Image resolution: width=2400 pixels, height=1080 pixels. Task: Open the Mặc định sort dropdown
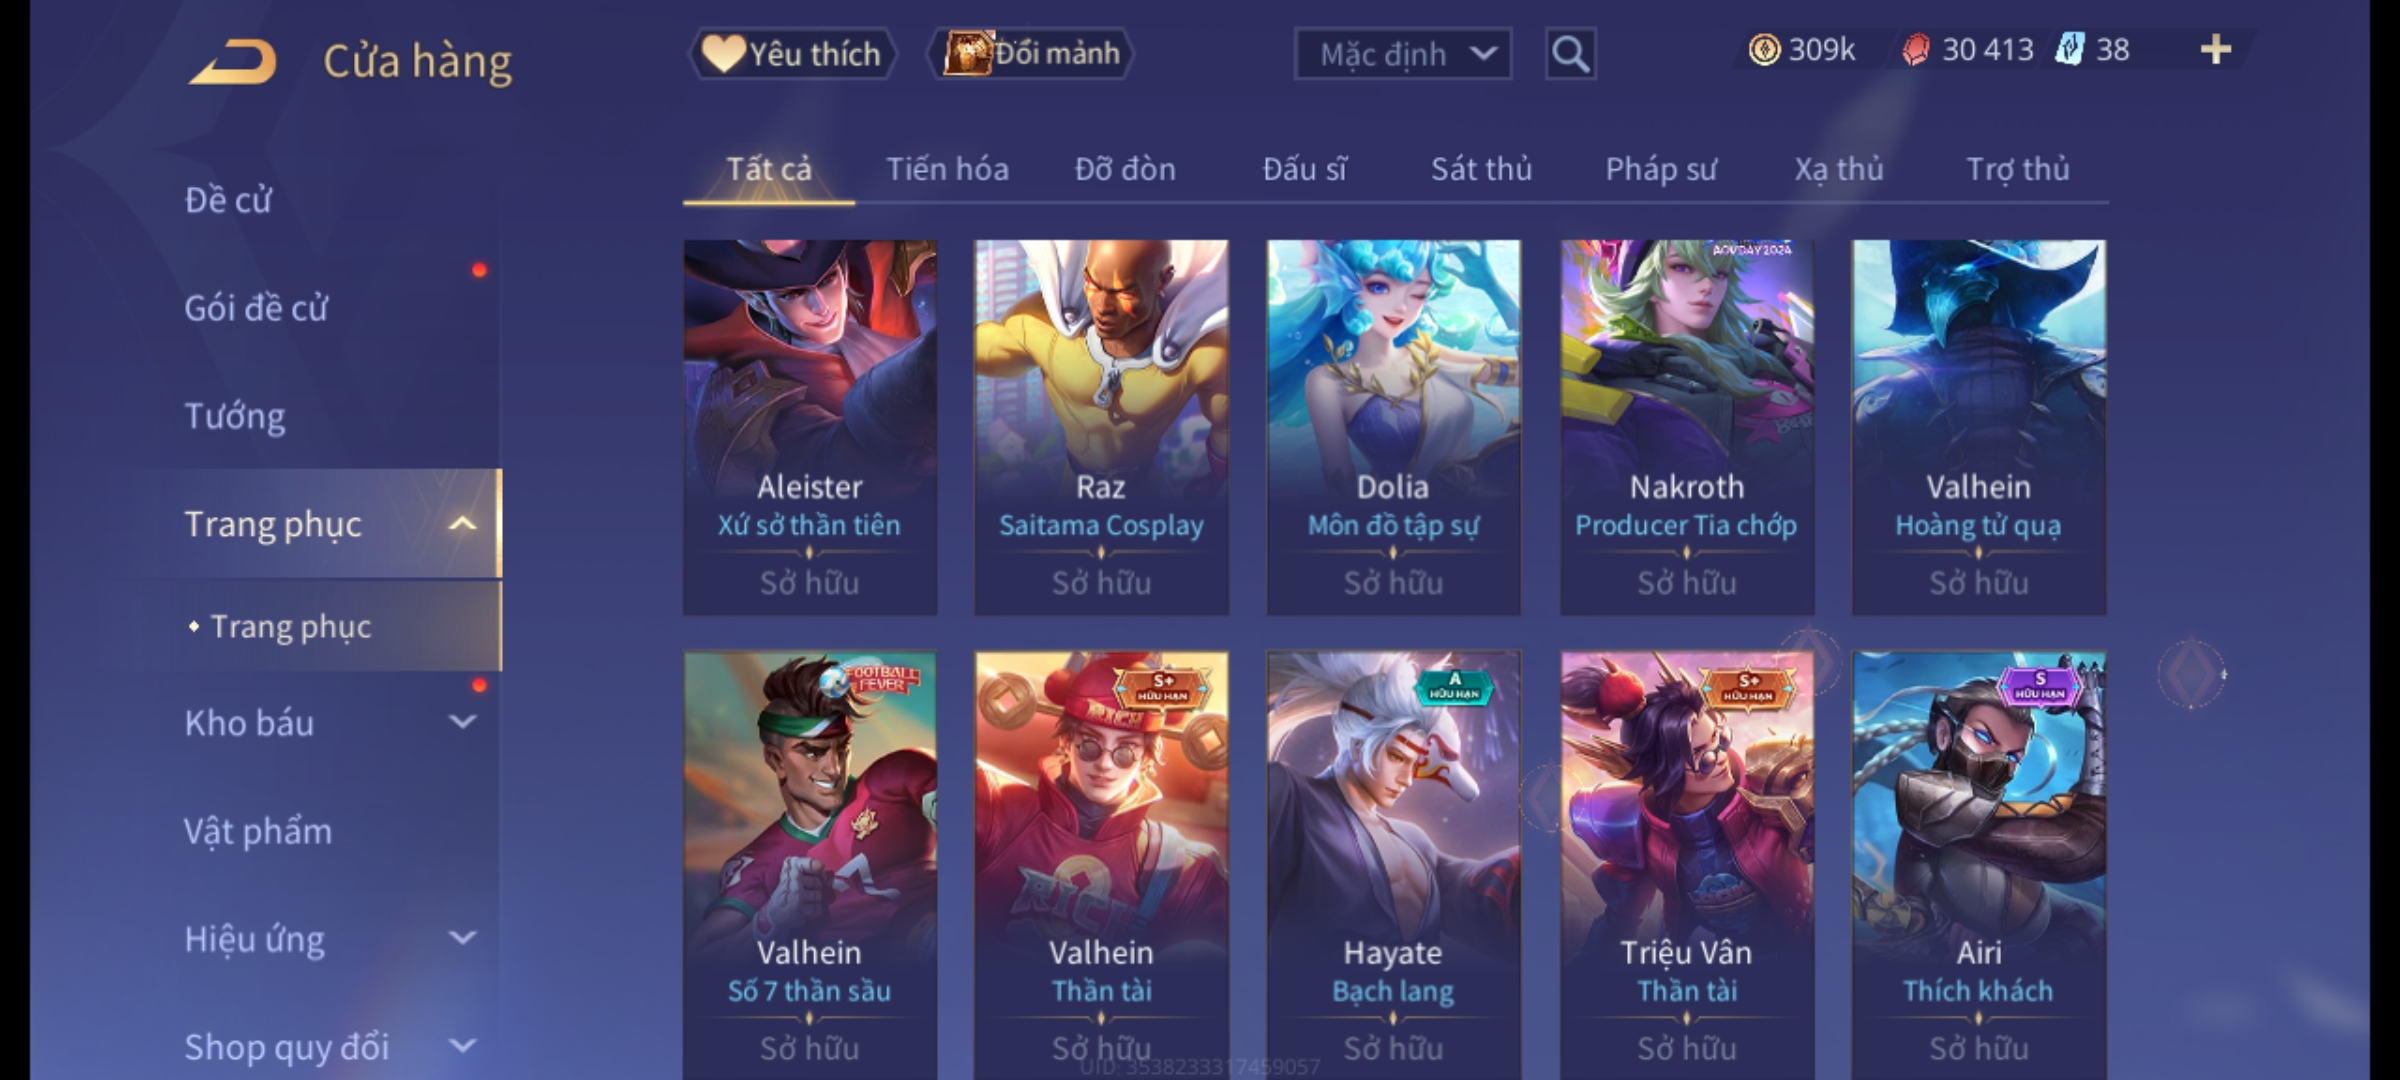tap(1402, 54)
